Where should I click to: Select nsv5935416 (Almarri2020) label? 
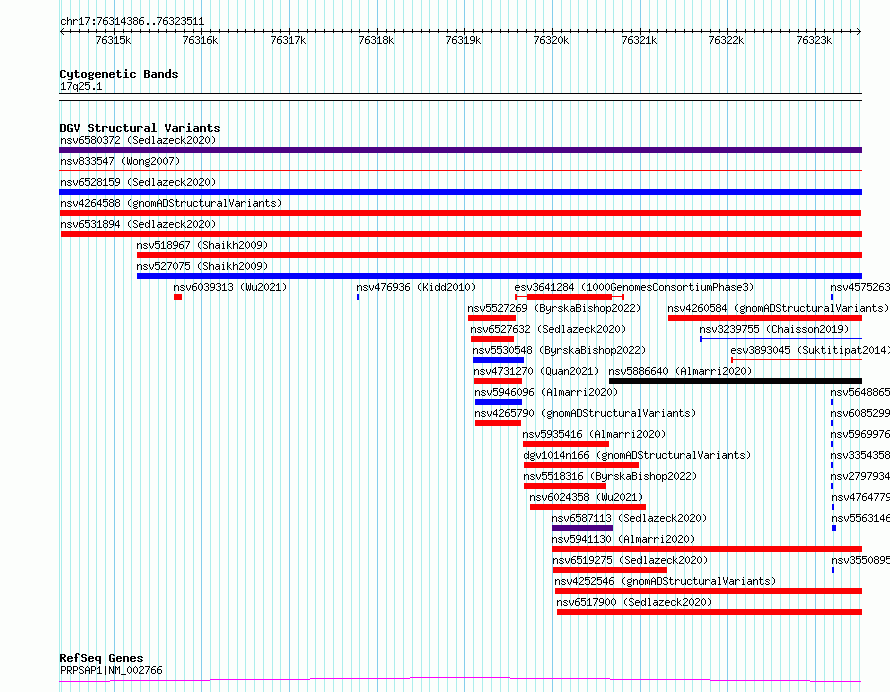click(x=594, y=434)
